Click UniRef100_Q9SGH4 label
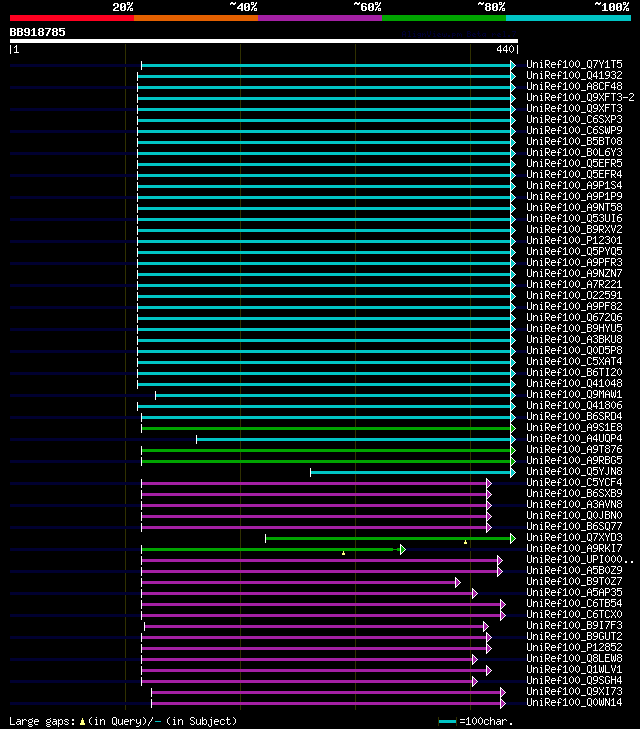This screenshot has width=640, height=729. click(x=574, y=681)
